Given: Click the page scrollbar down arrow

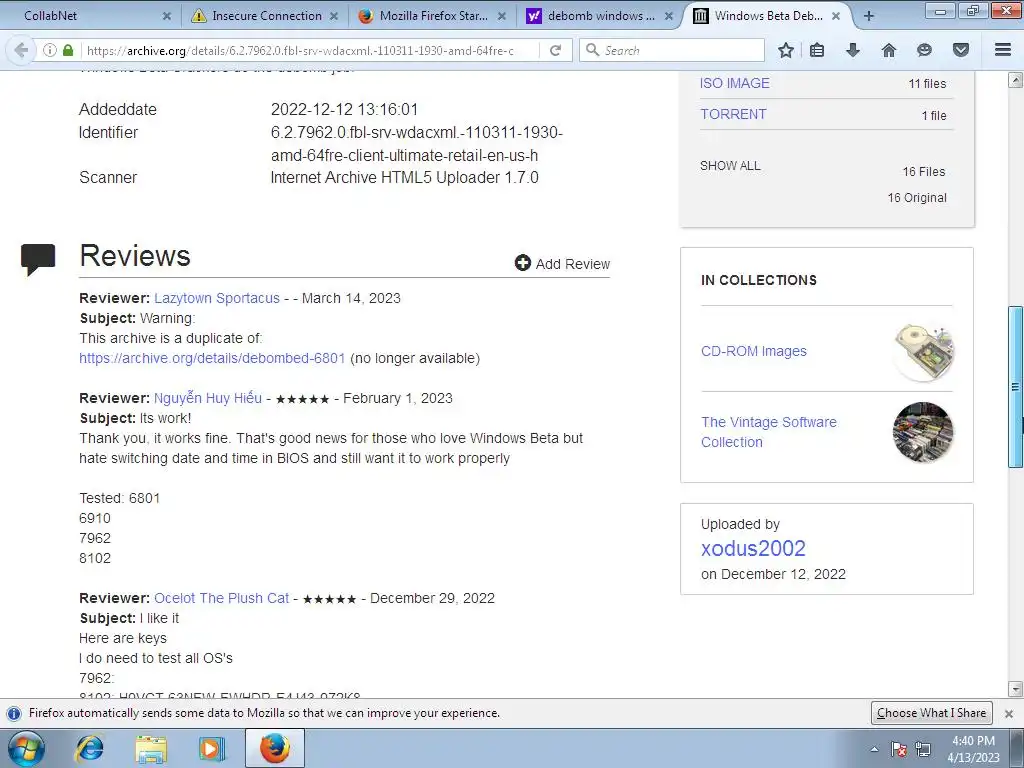Looking at the screenshot, I should tap(1015, 688).
